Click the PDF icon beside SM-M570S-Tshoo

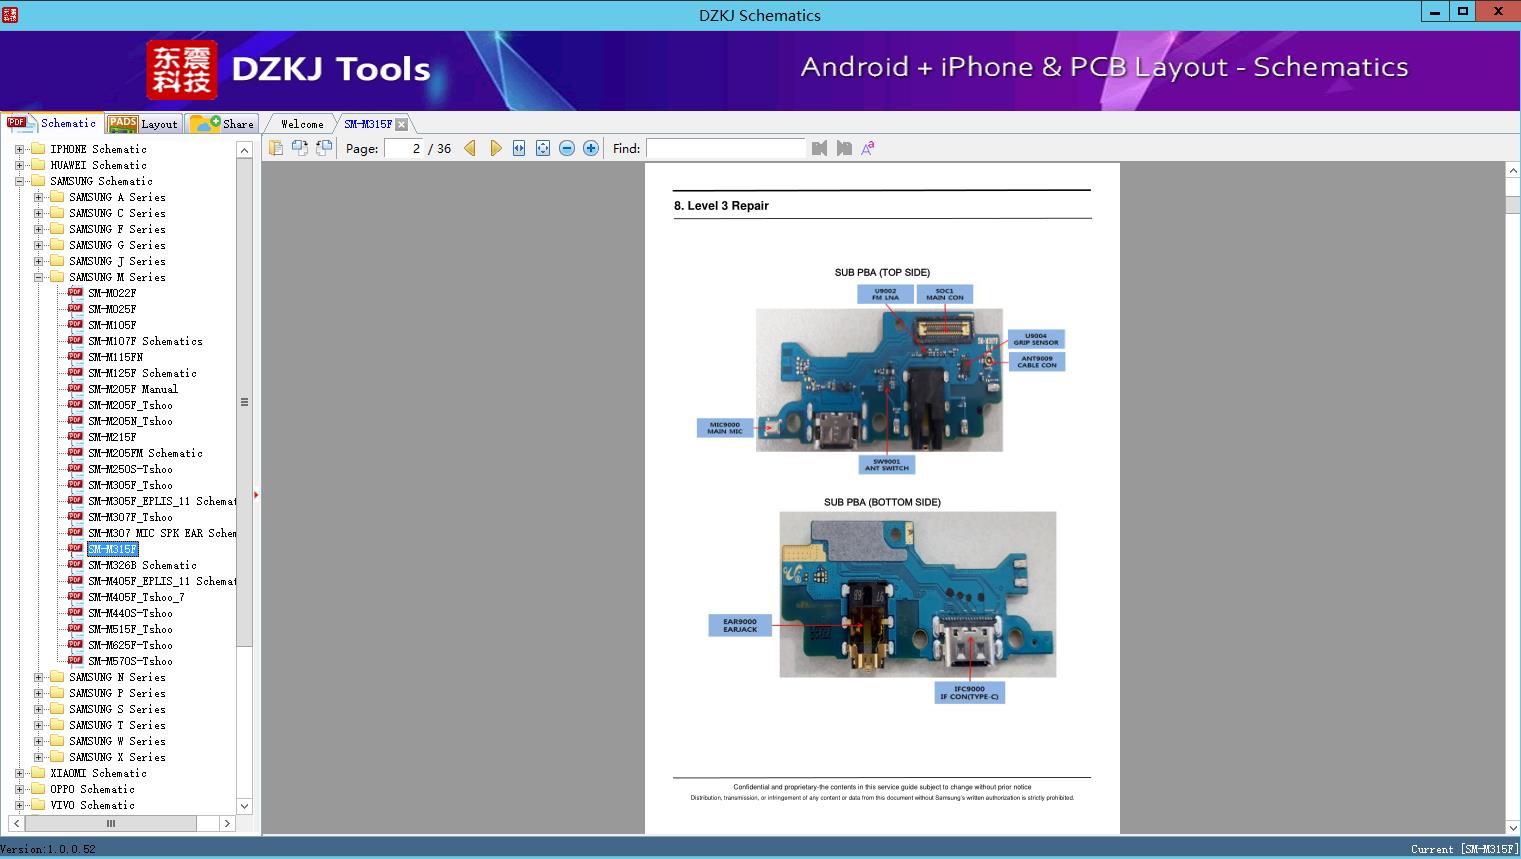pos(75,661)
